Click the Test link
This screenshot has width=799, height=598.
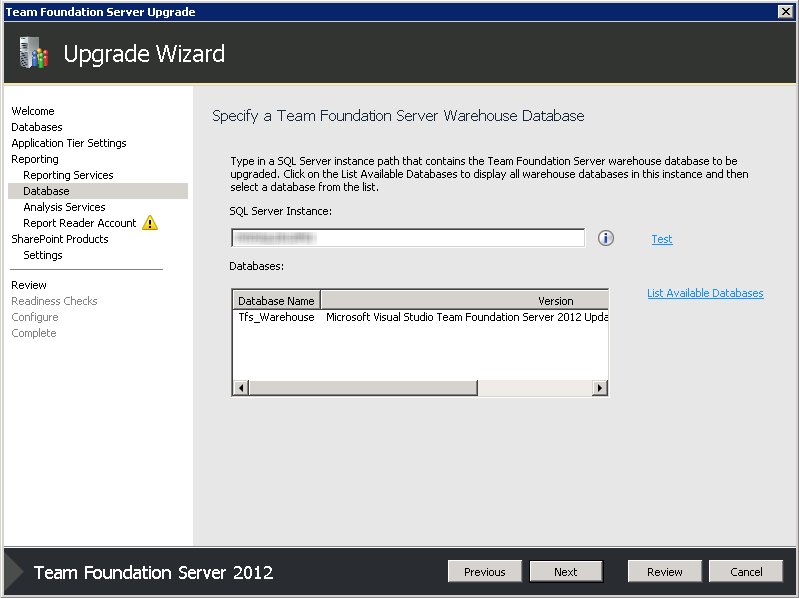[x=661, y=239]
